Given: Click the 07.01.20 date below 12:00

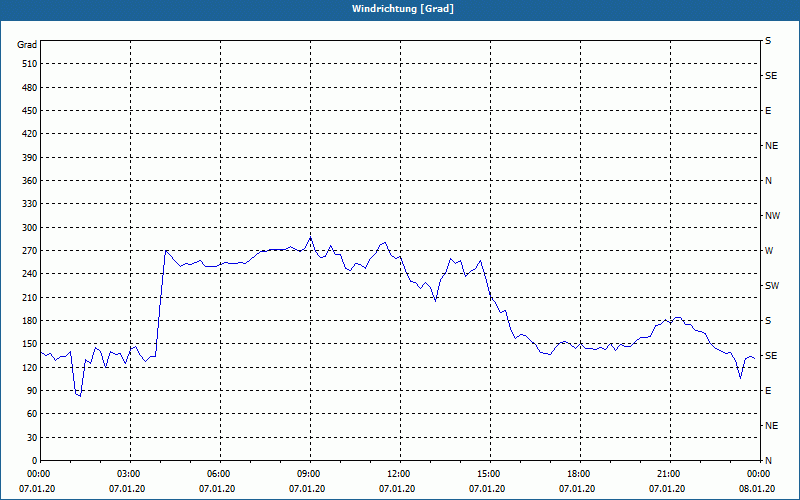Looking at the screenshot, I should pos(396,489).
